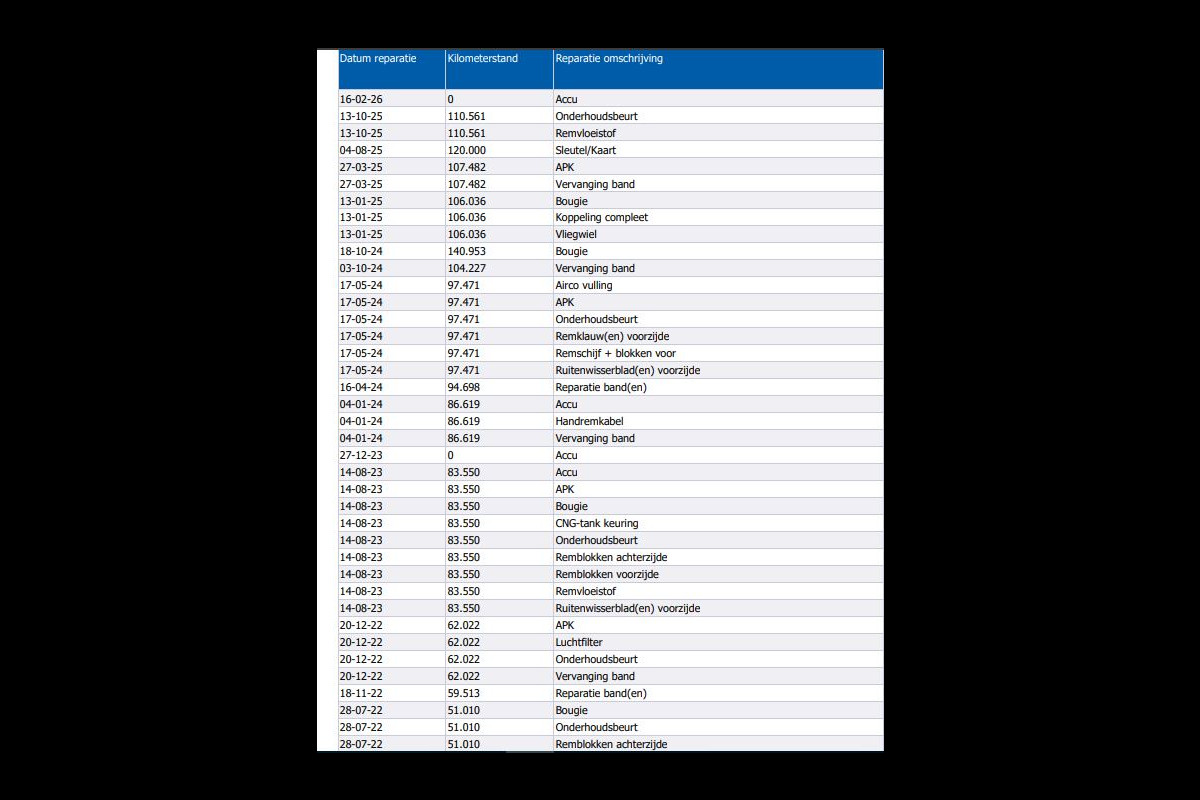The width and height of the screenshot is (1200, 800).
Task: Click the Reparatie omschrijving column header
Action: [609, 59]
